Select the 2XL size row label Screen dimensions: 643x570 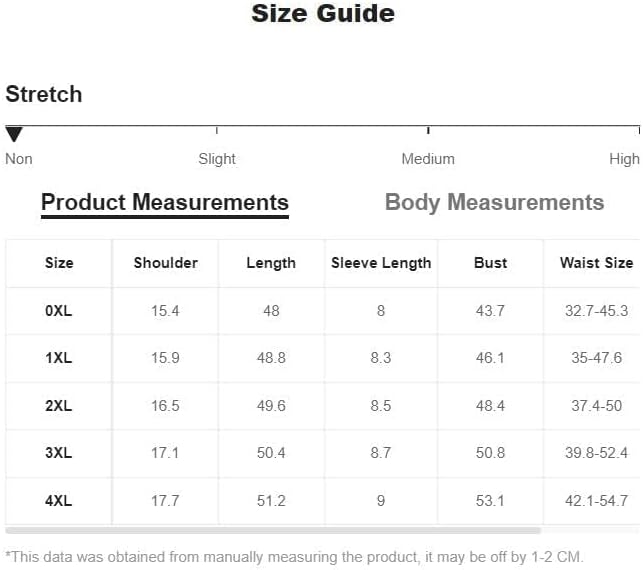(x=59, y=406)
